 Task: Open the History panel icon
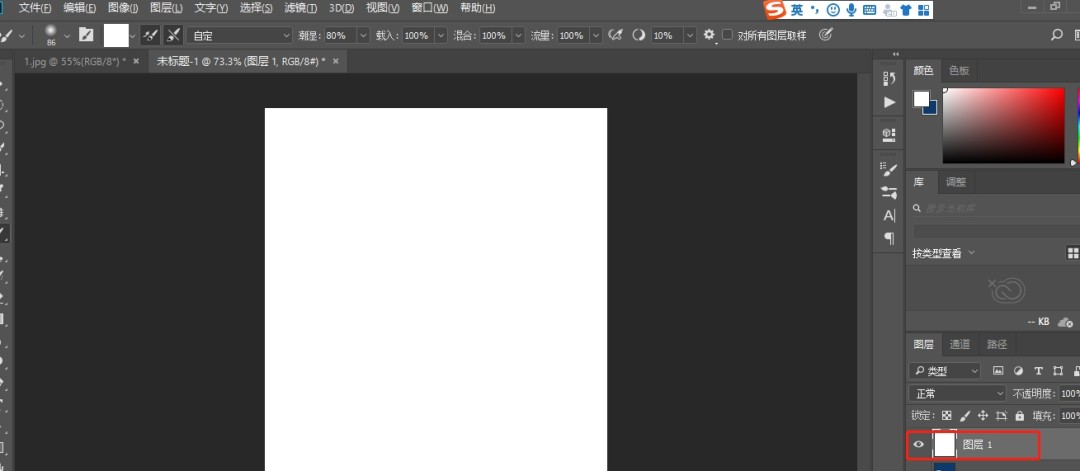[889, 78]
